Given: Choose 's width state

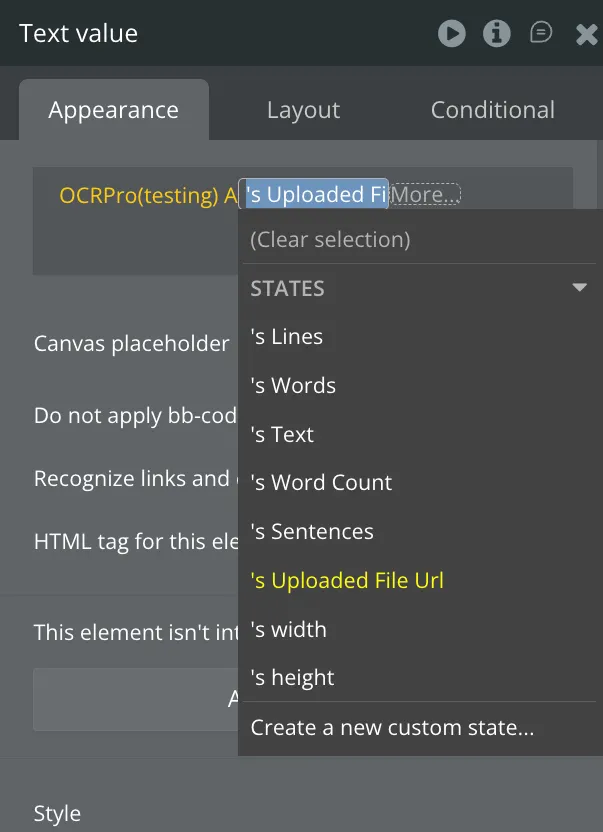Looking at the screenshot, I should pyautogui.click(x=289, y=630).
